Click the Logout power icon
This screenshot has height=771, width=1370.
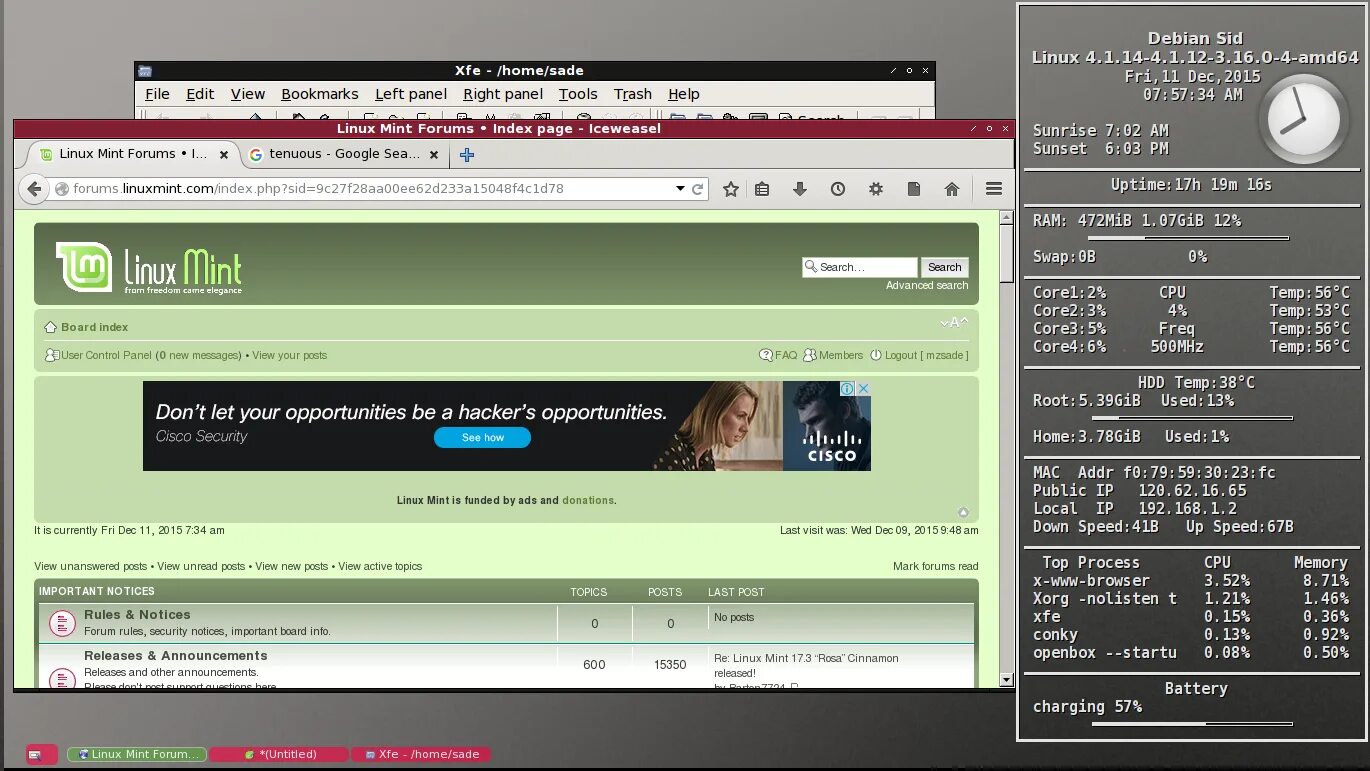tap(876, 355)
